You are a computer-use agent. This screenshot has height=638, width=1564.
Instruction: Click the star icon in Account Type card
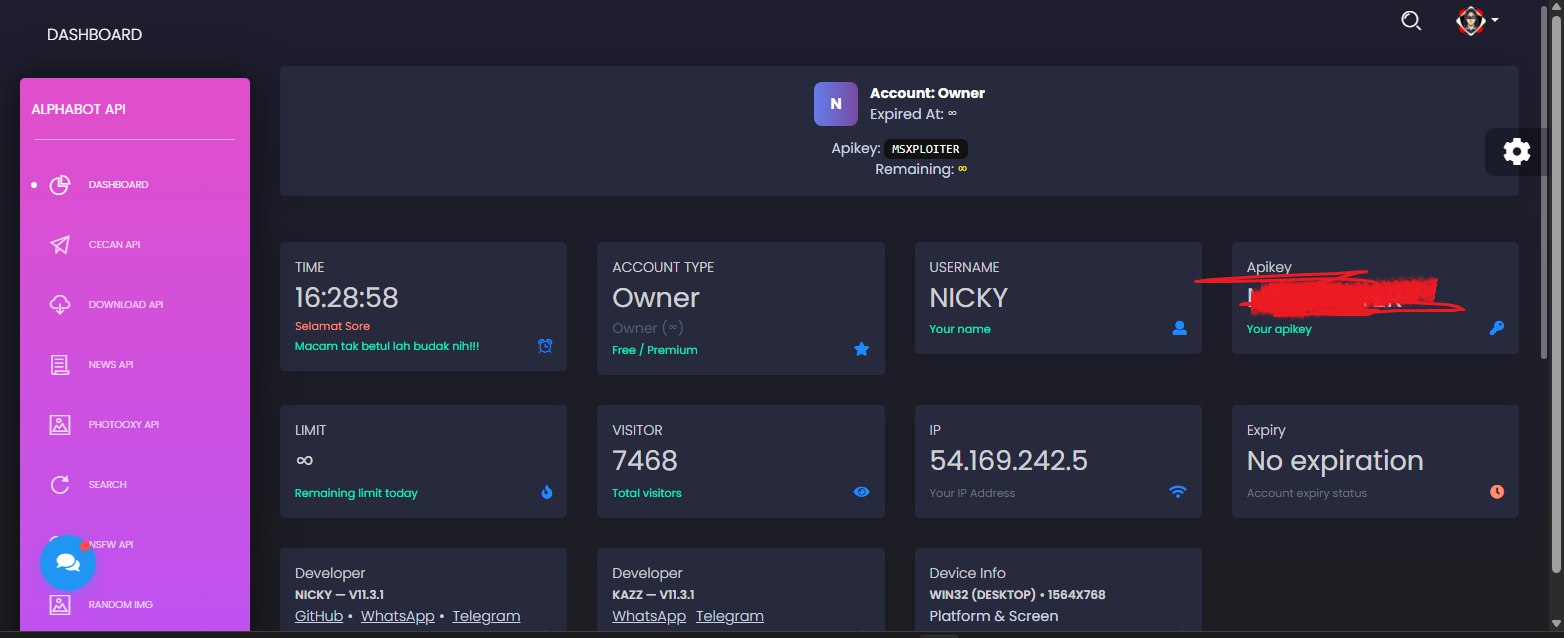(862, 349)
